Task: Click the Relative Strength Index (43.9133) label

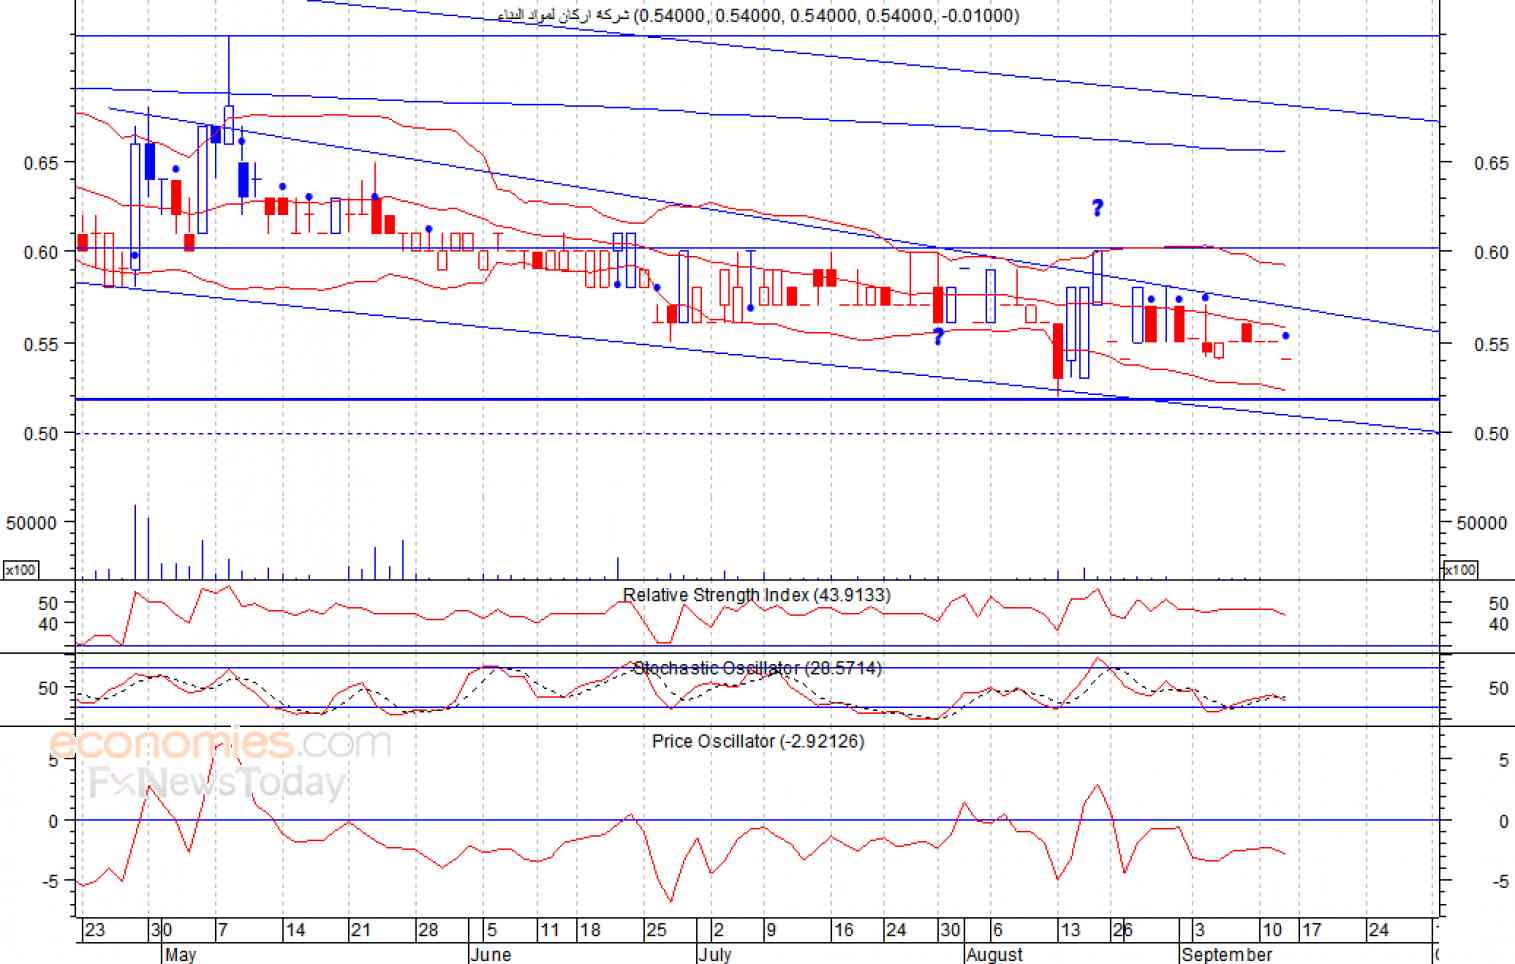Action: (756, 595)
